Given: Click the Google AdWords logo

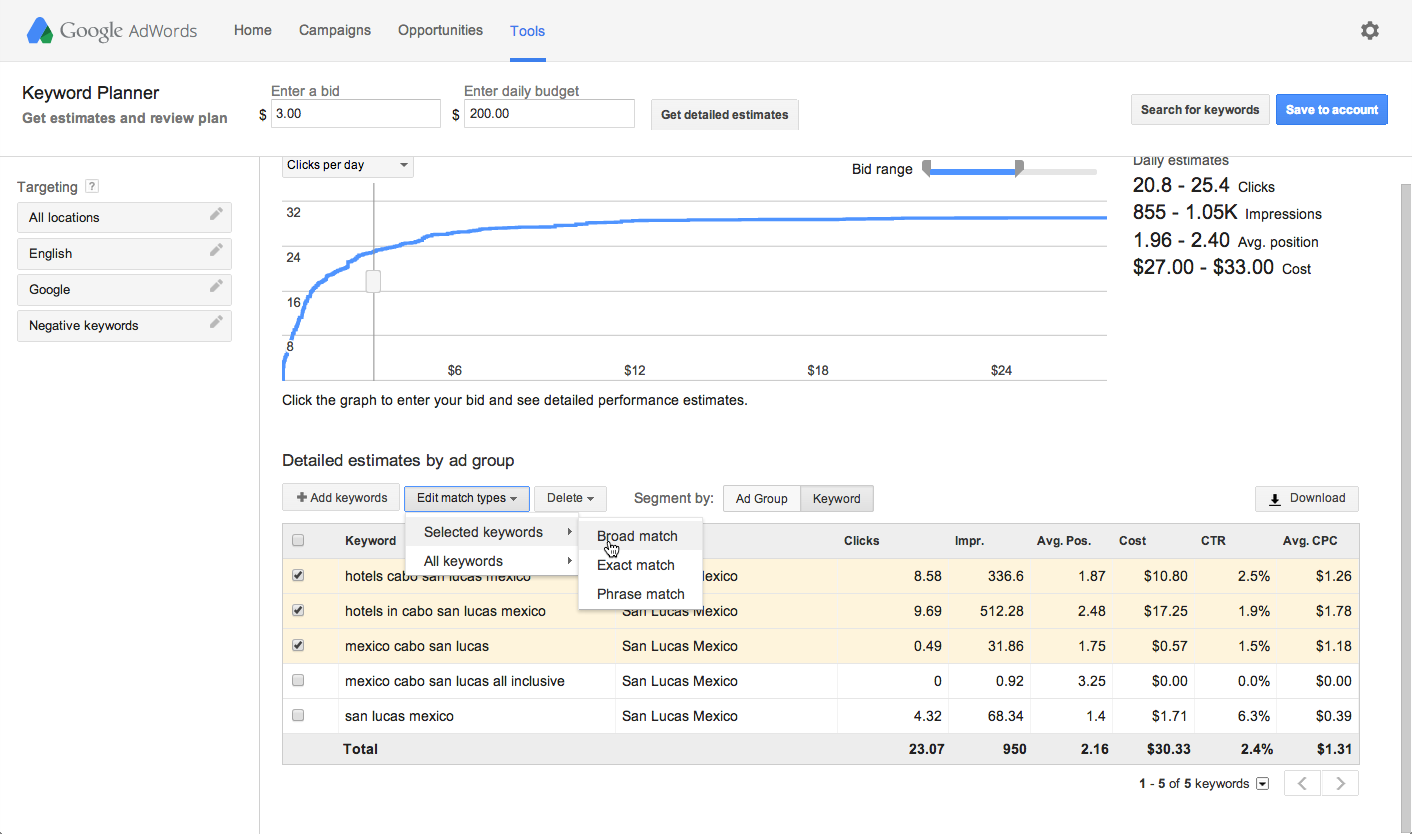Looking at the screenshot, I should [112, 31].
